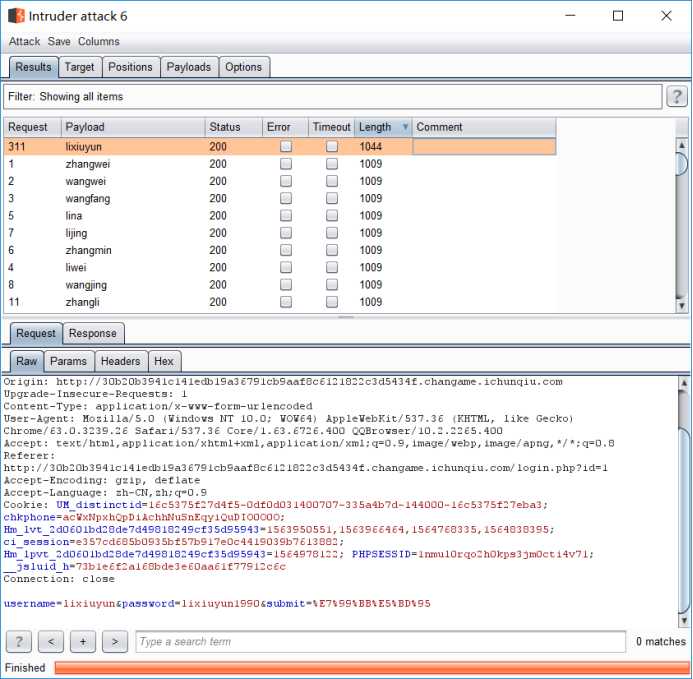Viewport: 693px width, 679px height.
Task: Open the Headers view tab
Action: point(121,361)
